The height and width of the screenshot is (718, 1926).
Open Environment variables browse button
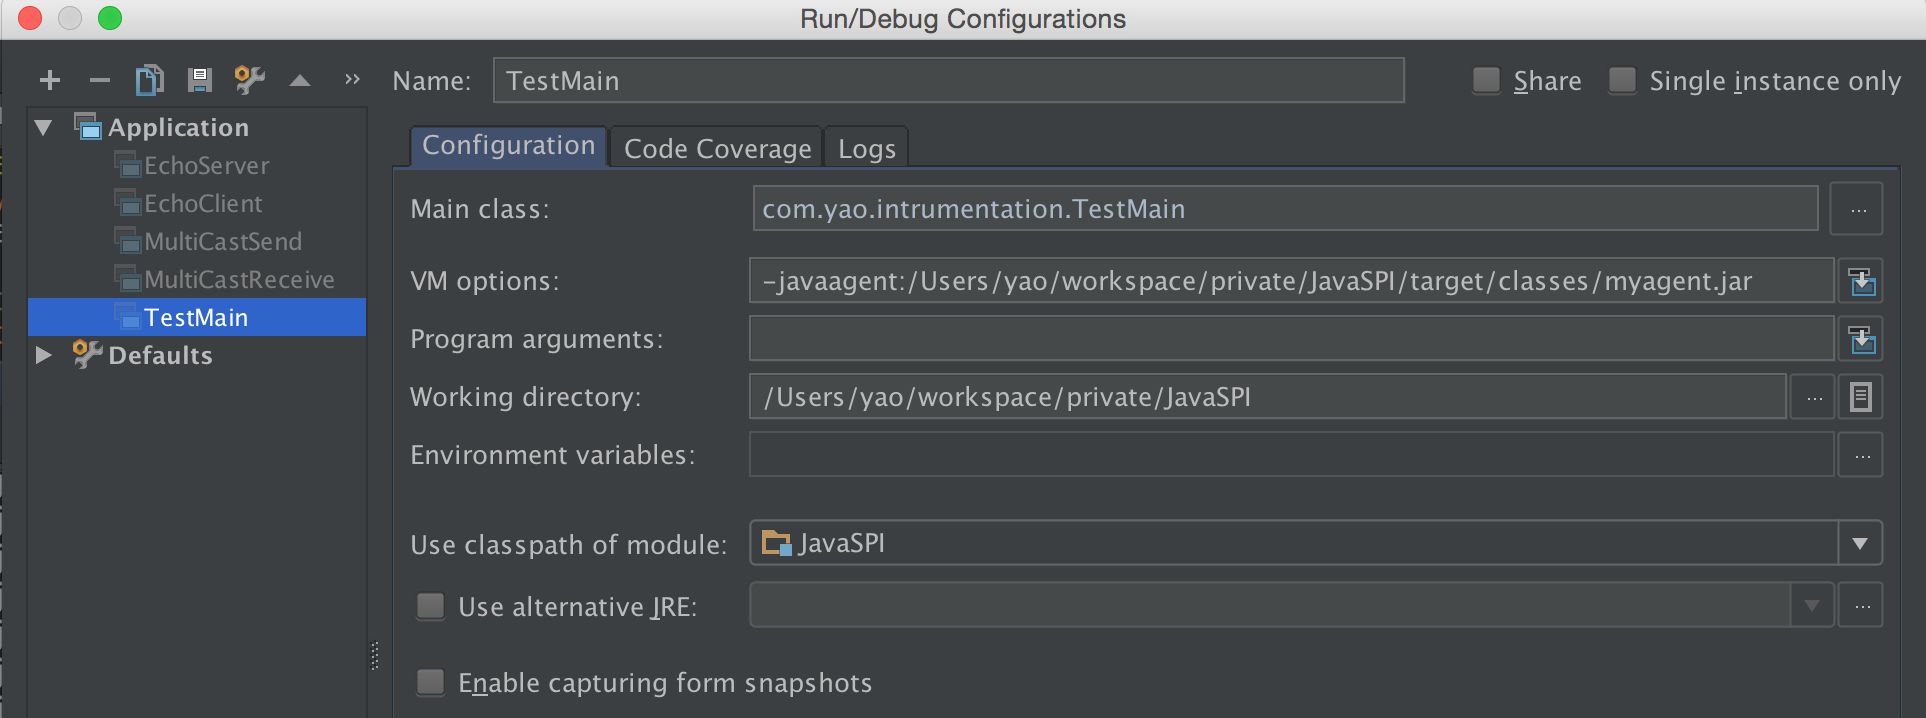tap(1861, 456)
